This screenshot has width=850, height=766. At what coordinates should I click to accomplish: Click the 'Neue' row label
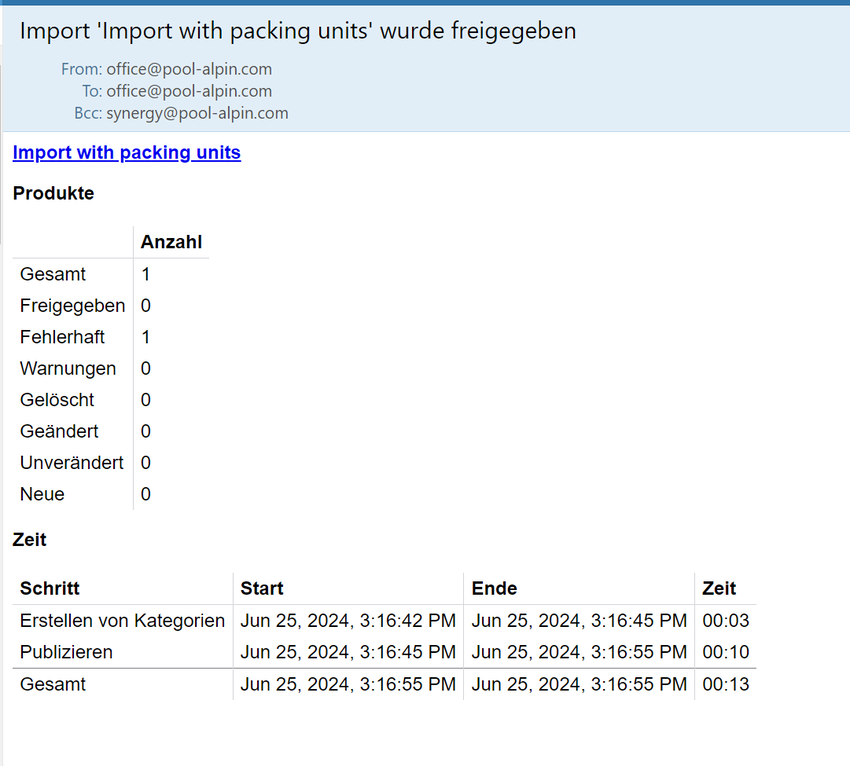point(42,494)
